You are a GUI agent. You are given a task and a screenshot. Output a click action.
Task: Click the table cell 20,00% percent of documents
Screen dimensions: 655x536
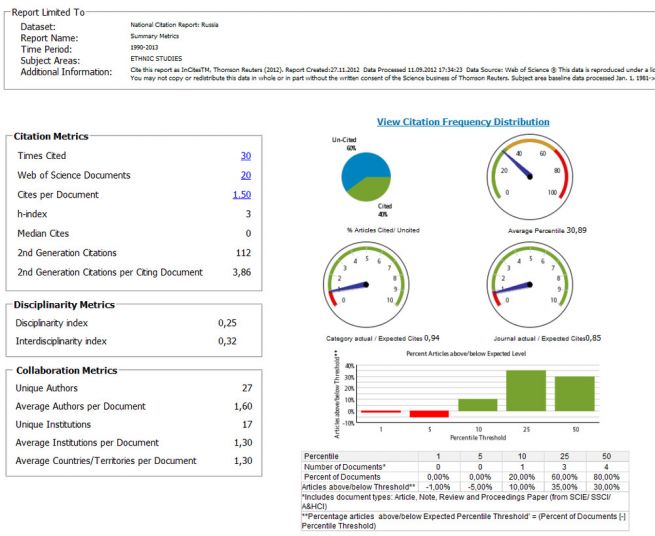522,477
